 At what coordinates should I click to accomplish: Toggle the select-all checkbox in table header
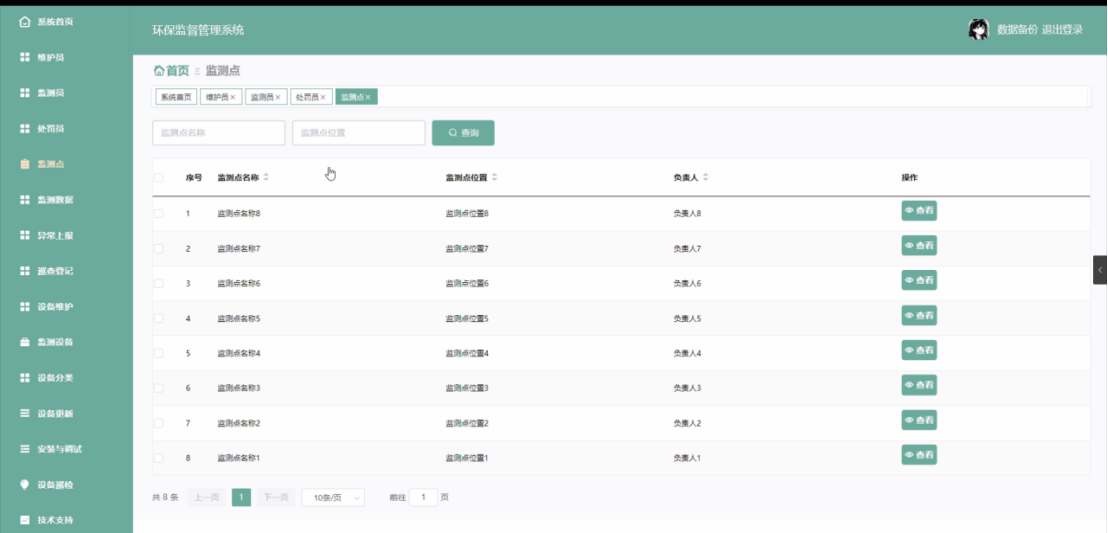158,178
